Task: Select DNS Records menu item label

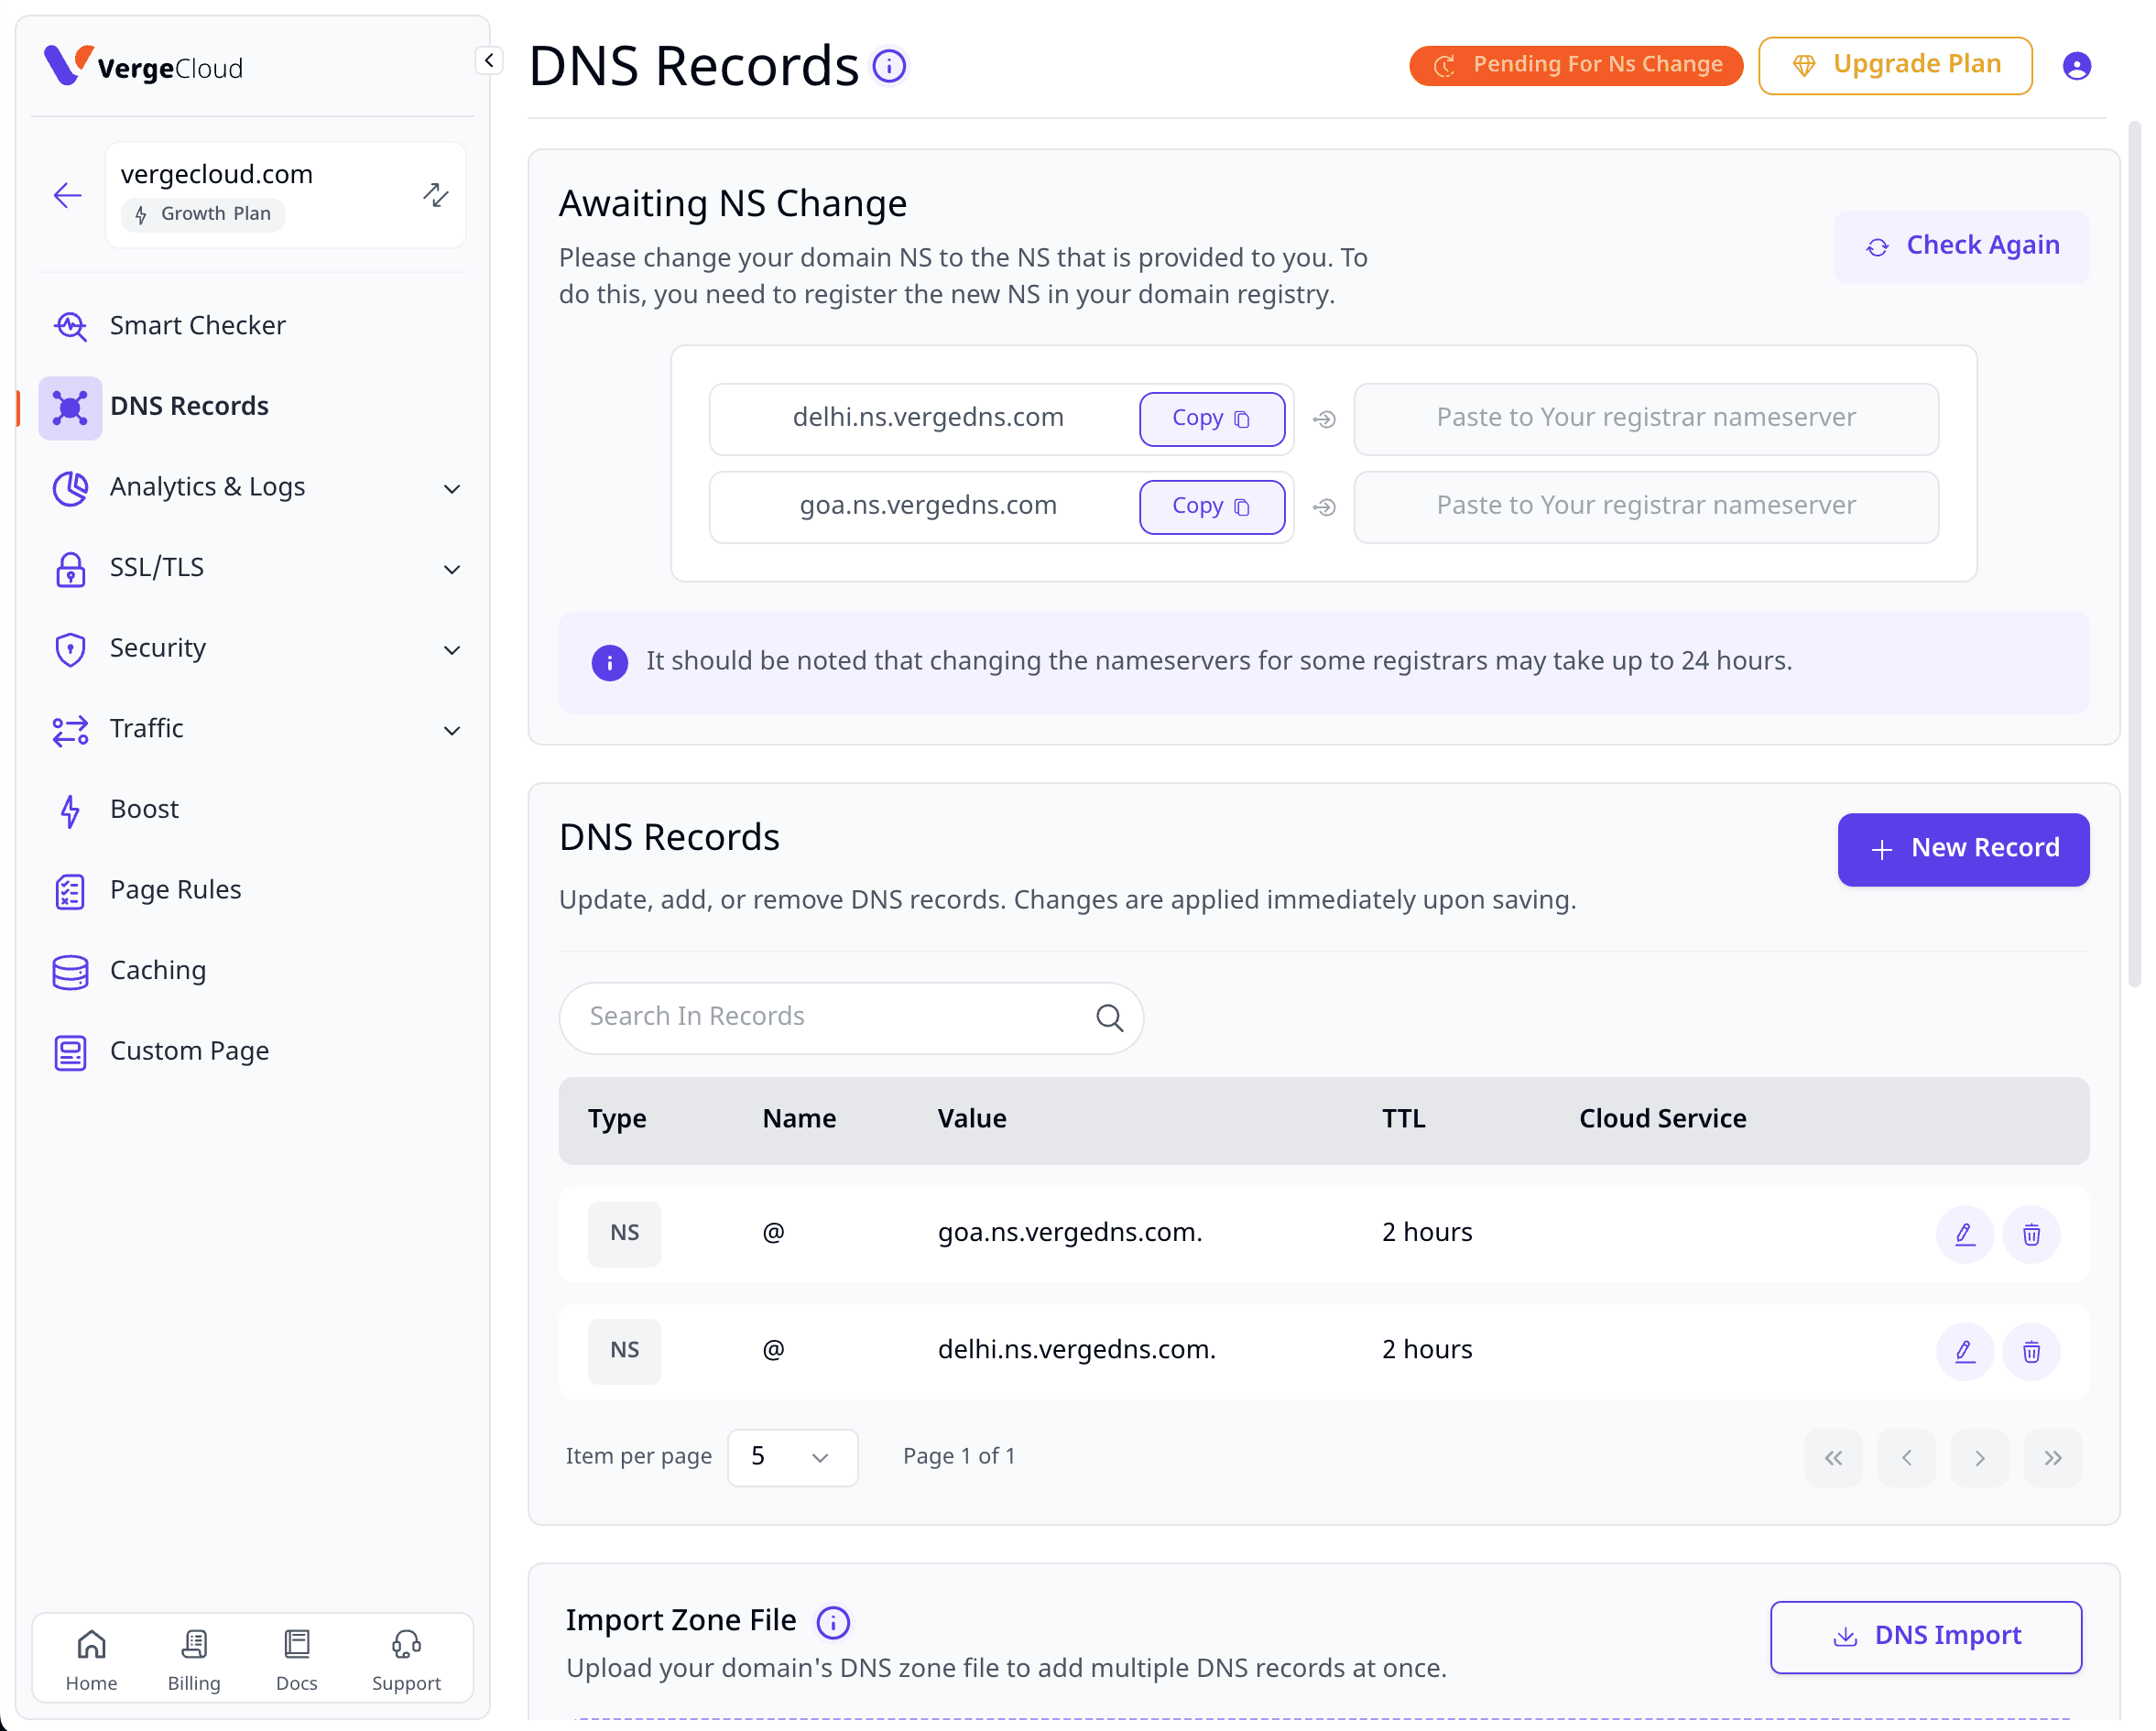Action: tap(189, 406)
